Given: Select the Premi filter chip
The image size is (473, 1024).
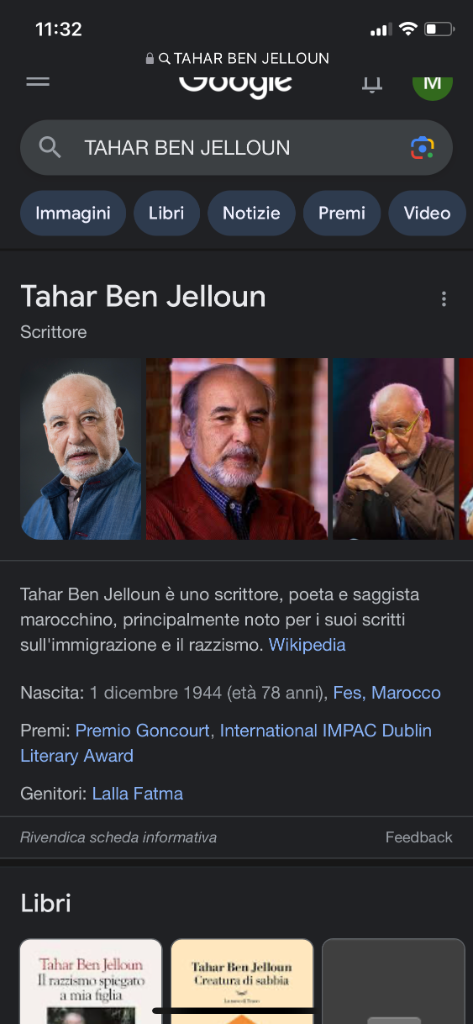Looking at the screenshot, I should (x=342, y=213).
